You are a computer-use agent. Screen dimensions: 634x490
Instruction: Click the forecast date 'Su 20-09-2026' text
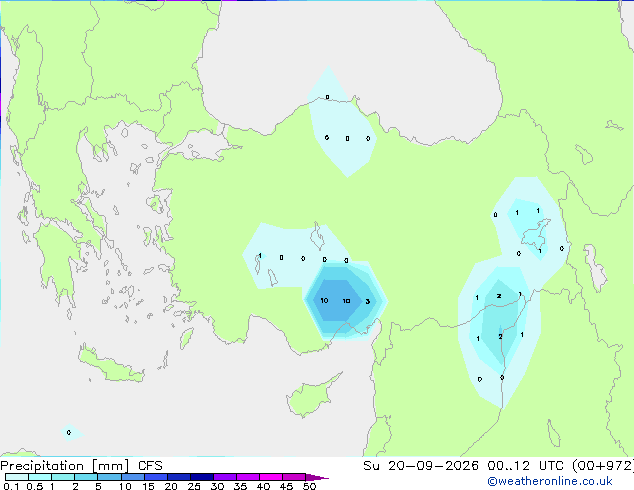tap(421, 466)
